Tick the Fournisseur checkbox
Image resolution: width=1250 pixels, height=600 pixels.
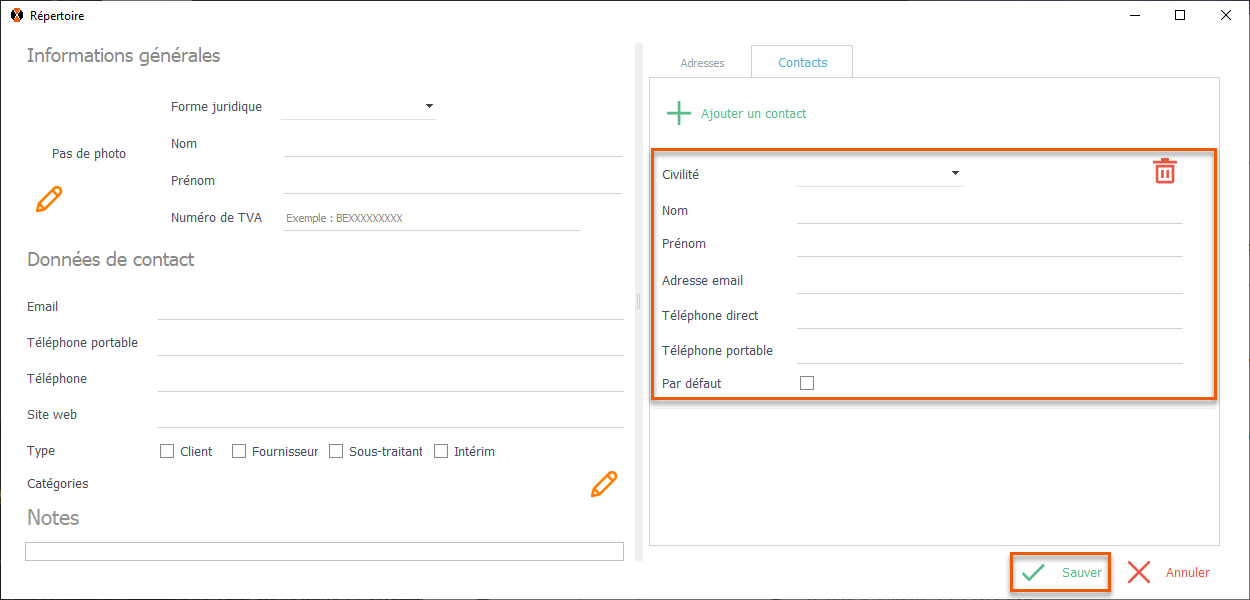coord(239,451)
